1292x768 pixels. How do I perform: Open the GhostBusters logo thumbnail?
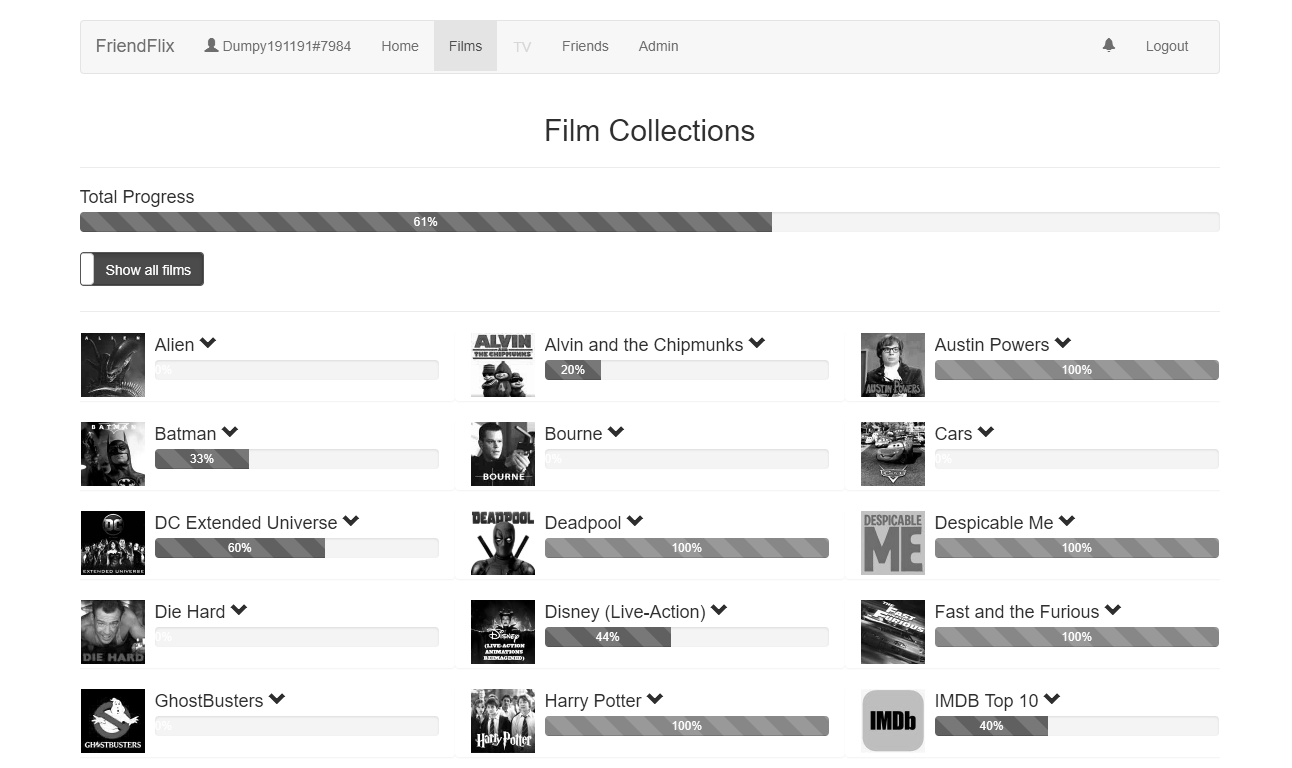pyautogui.click(x=113, y=721)
